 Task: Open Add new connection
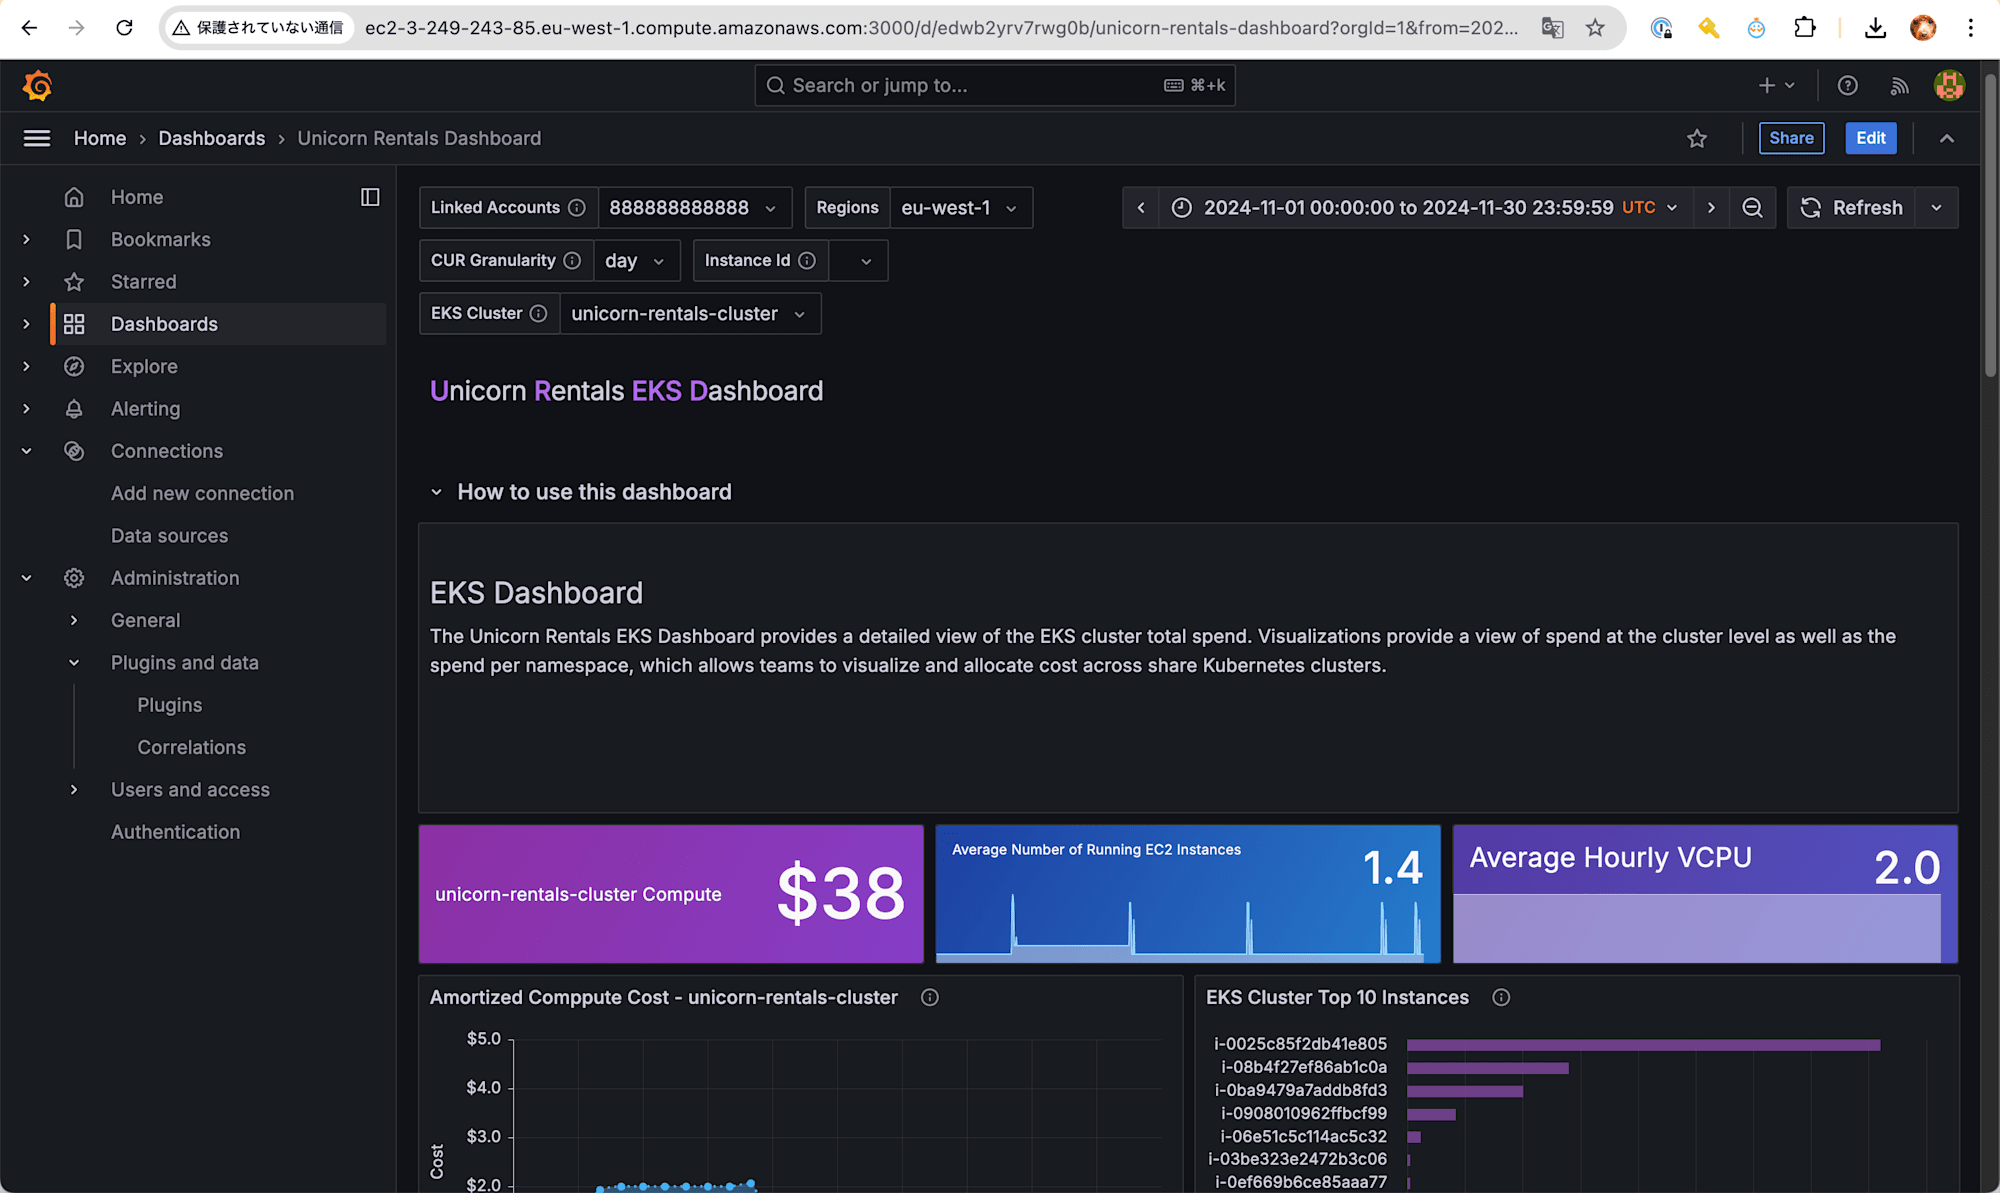203,494
